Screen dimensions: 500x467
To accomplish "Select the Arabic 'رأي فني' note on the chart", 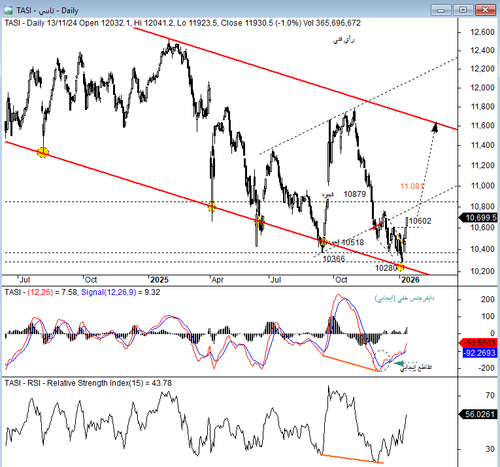I will pyautogui.click(x=344, y=40).
